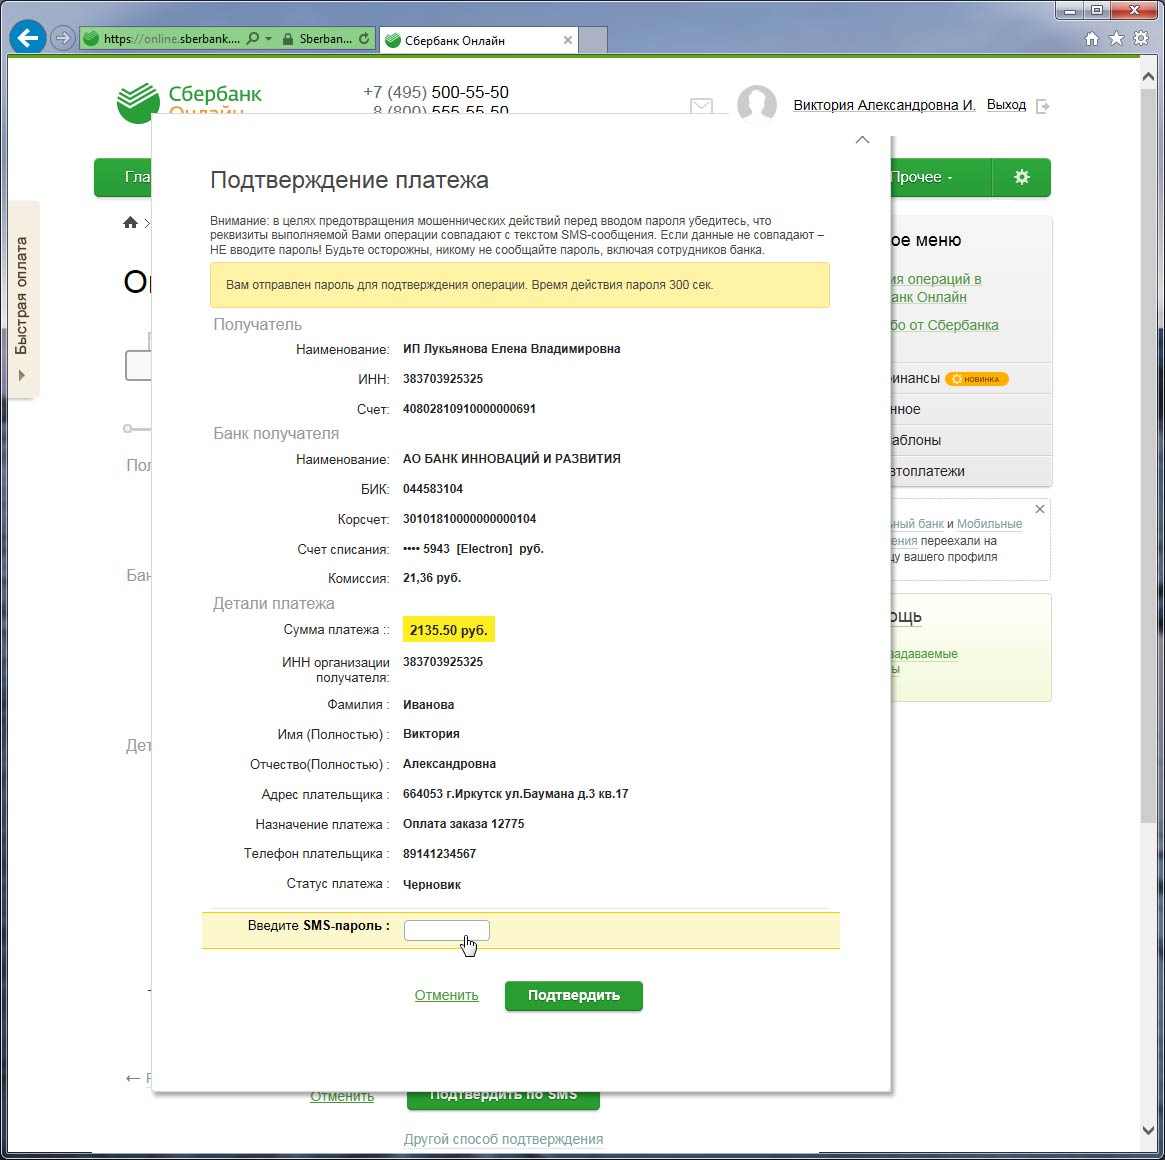
Task: Click phone number 500-55-50 in header
Action: pos(470,92)
